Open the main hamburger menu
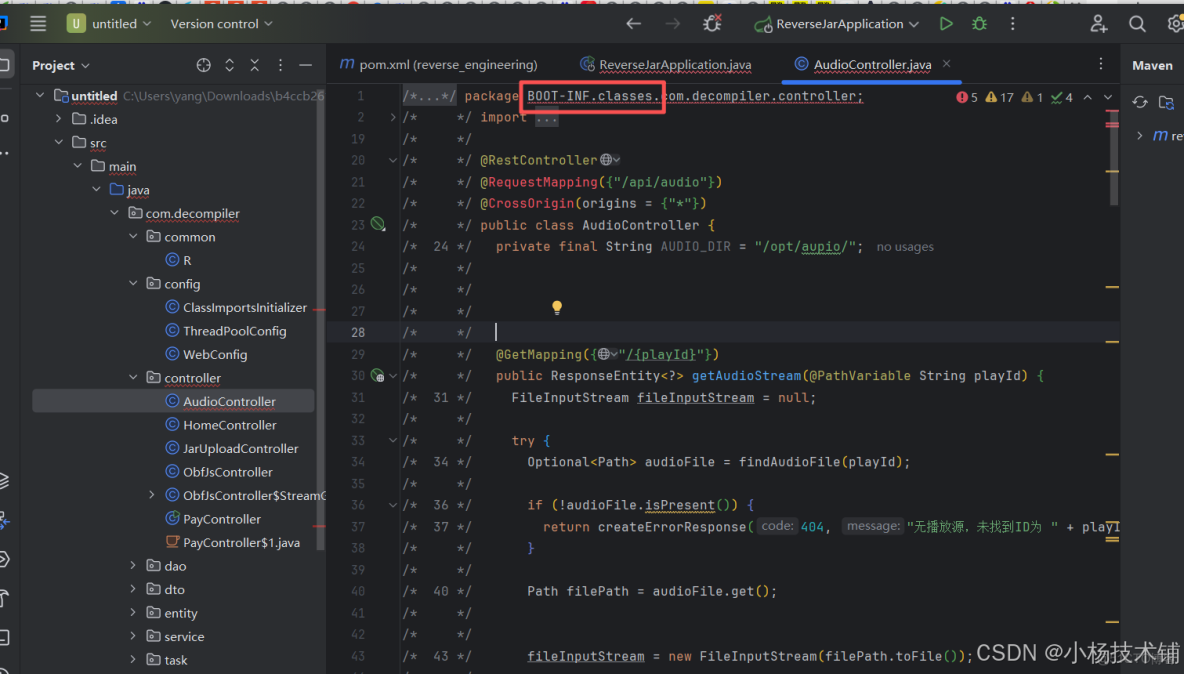Image resolution: width=1184 pixels, height=674 pixels. (x=37, y=23)
